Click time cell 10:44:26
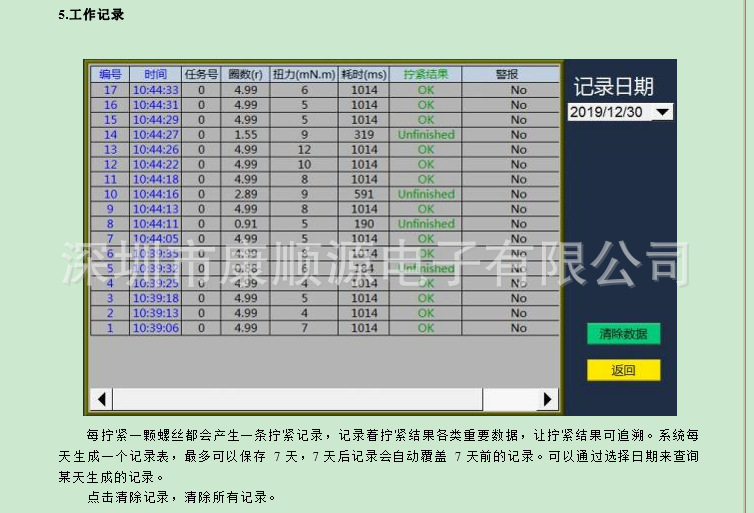754x513 pixels. pos(155,150)
